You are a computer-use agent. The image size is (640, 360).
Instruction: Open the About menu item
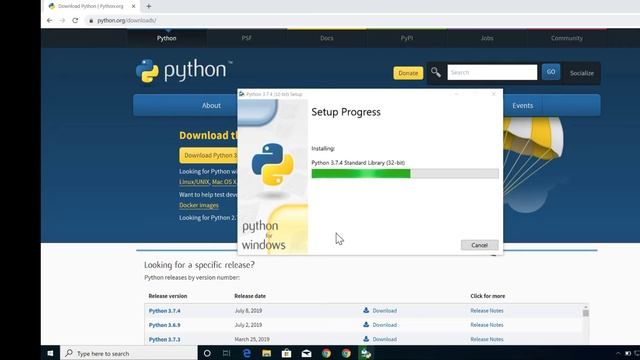tap(211, 105)
